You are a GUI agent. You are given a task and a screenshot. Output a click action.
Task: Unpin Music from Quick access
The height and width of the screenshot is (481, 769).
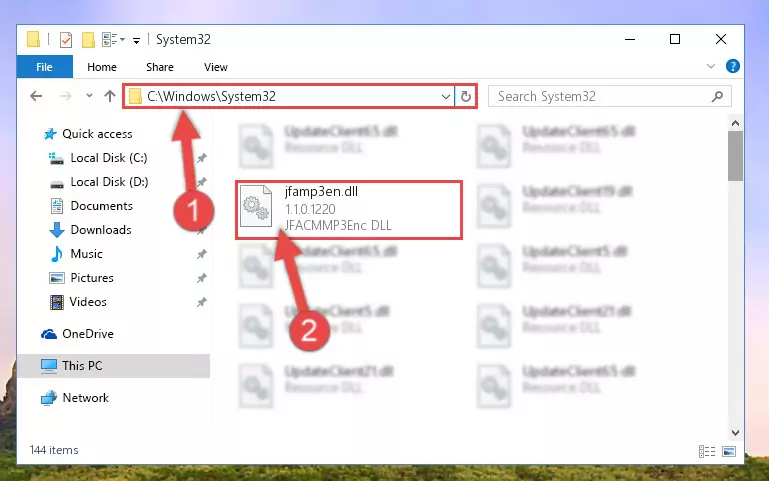coord(202,254)
